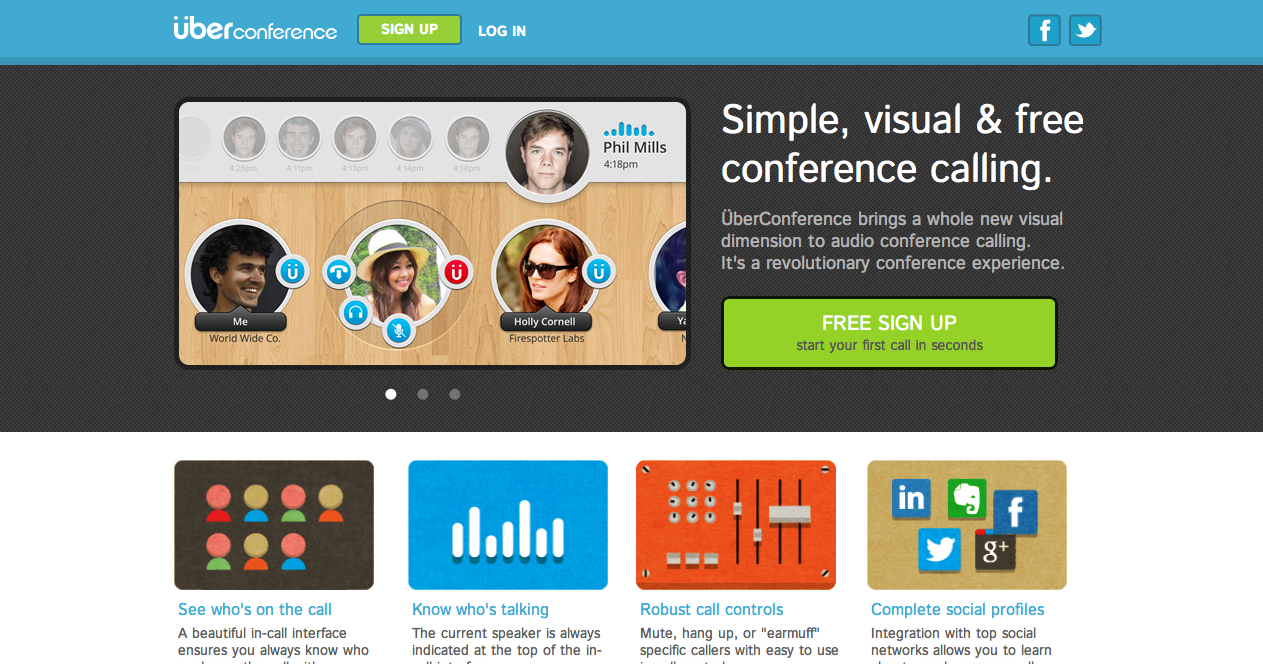
Task: Select the first carousel slide dot
Action: tap(391, 394)
